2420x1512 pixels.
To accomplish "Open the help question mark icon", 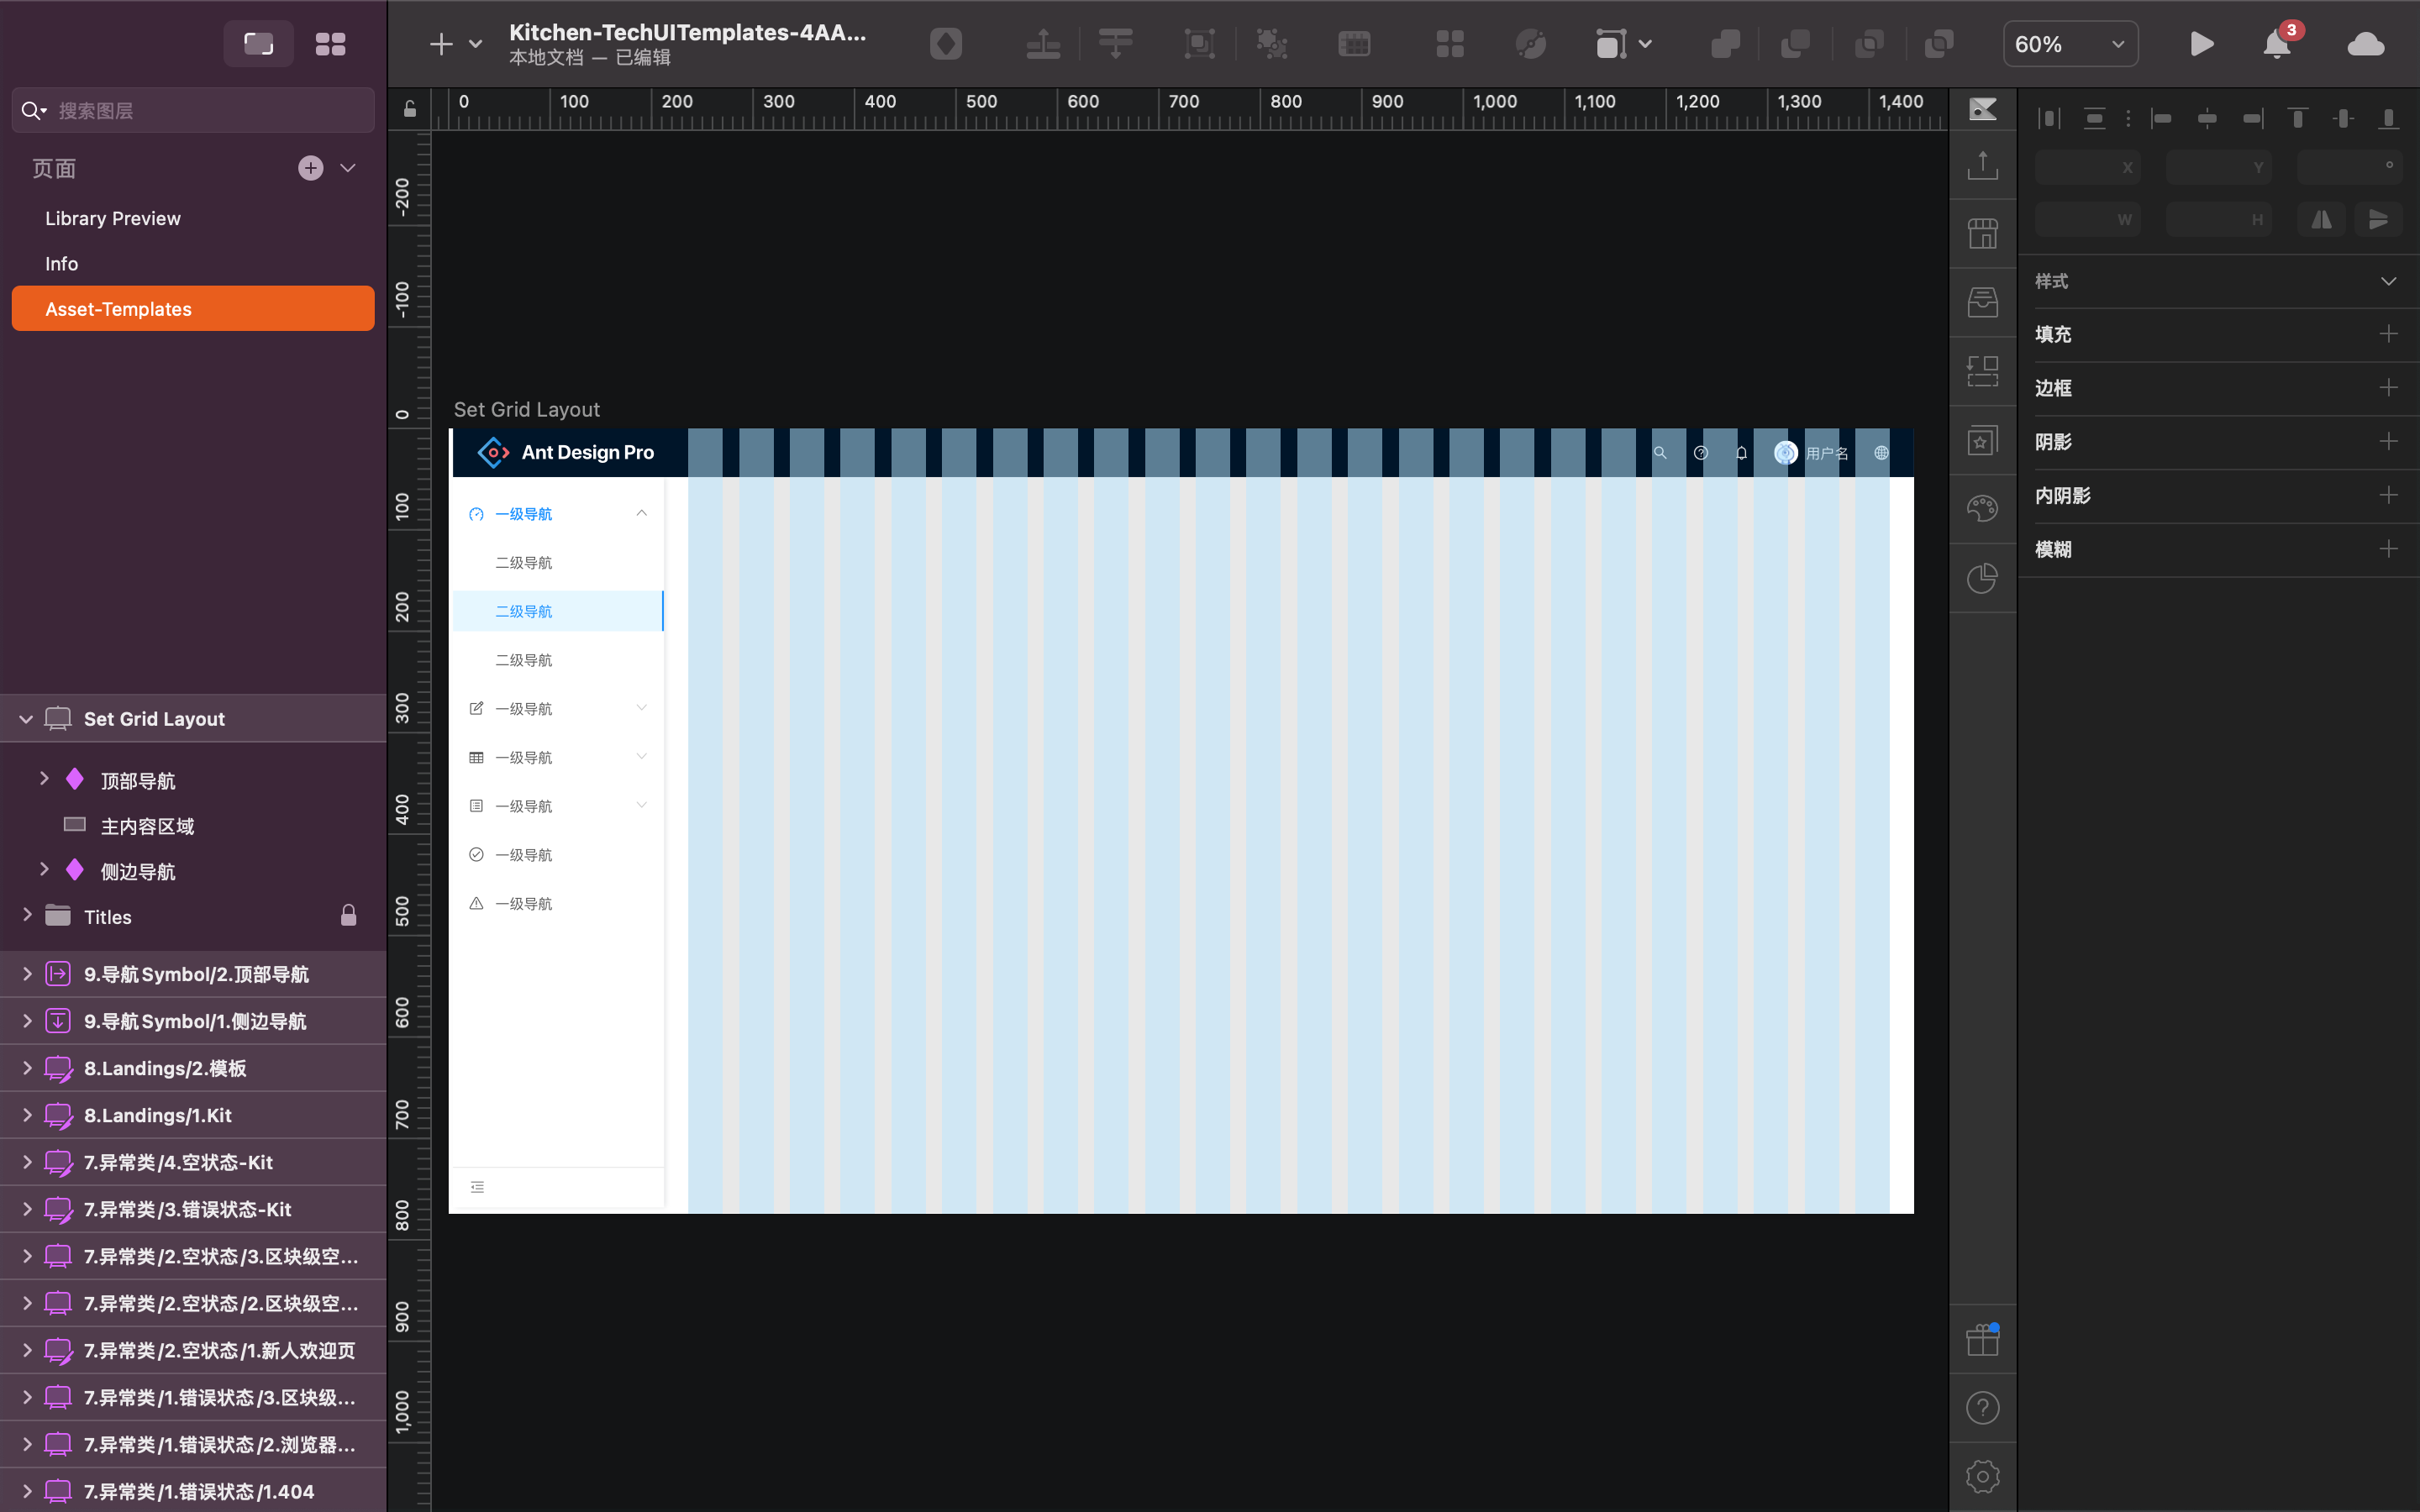I will [x=1982, y=1408].
